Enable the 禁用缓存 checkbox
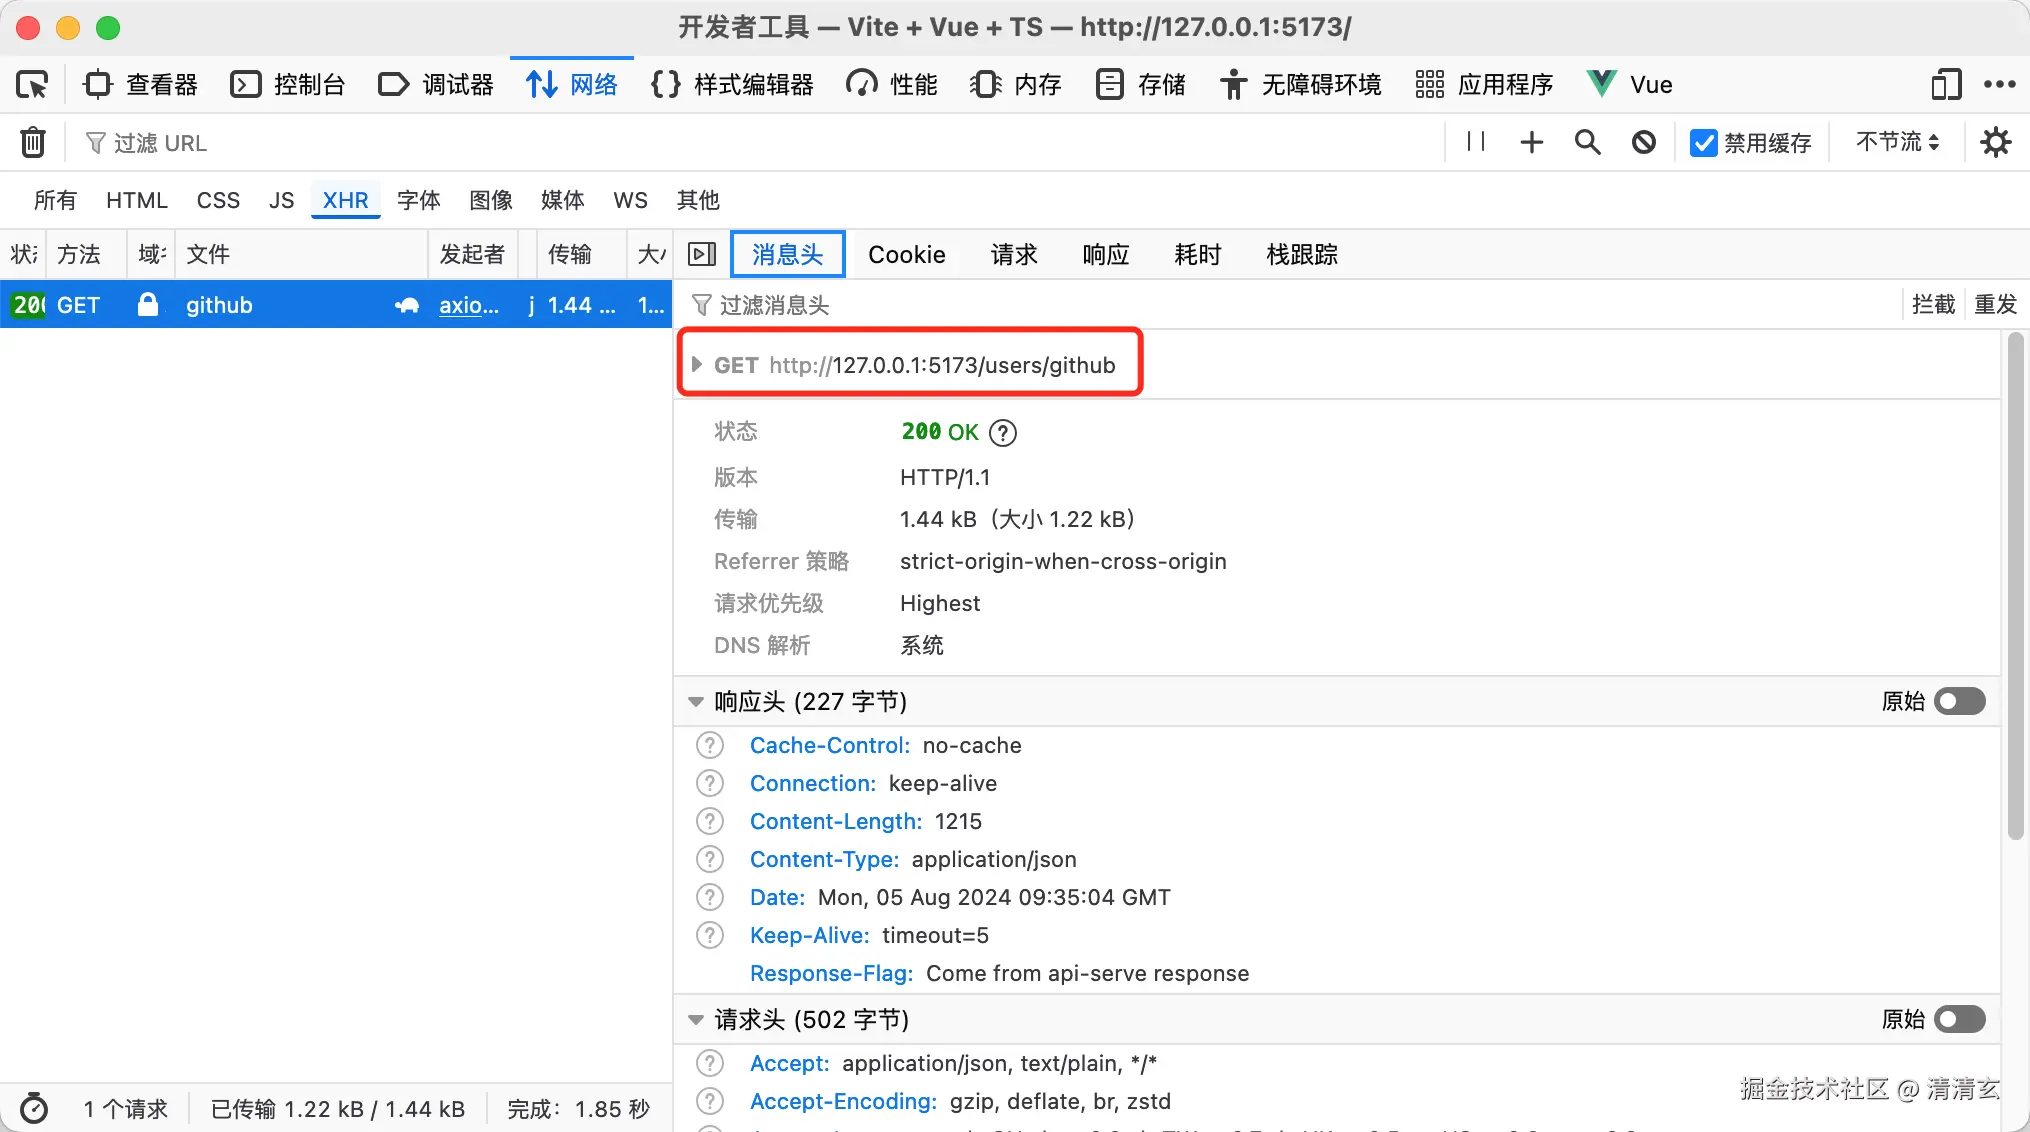Screen dimensions: 2030x1132 (x=1703, y=142)
